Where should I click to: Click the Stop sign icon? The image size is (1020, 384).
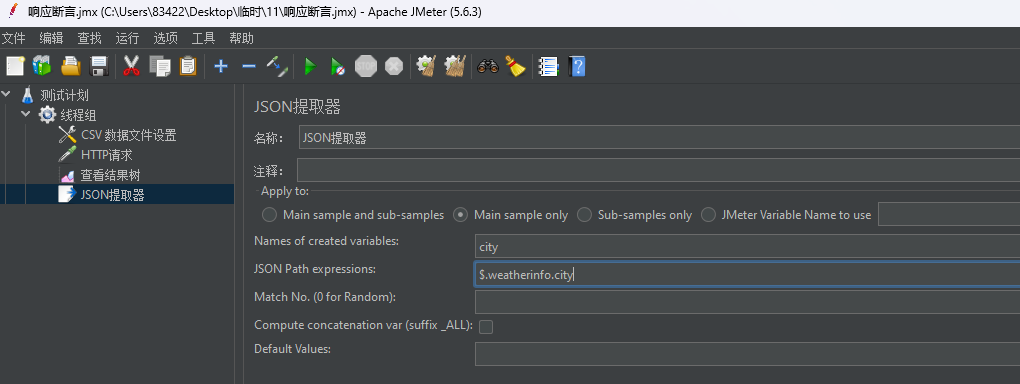click(366, 66)
